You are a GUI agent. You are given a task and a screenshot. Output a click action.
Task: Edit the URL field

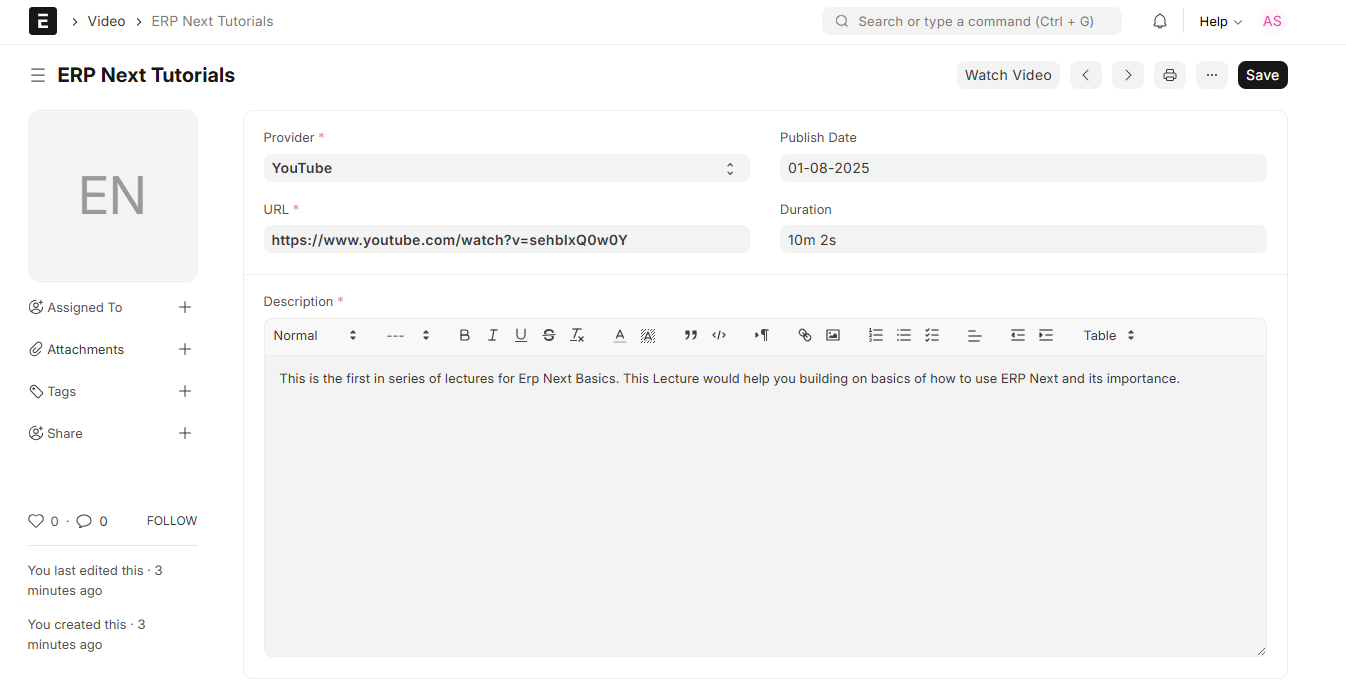point(506,240)
